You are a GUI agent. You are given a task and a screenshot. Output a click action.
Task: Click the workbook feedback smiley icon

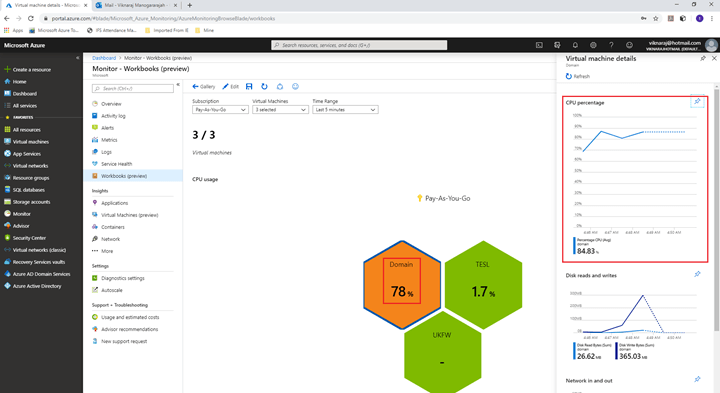coord(295,86)
